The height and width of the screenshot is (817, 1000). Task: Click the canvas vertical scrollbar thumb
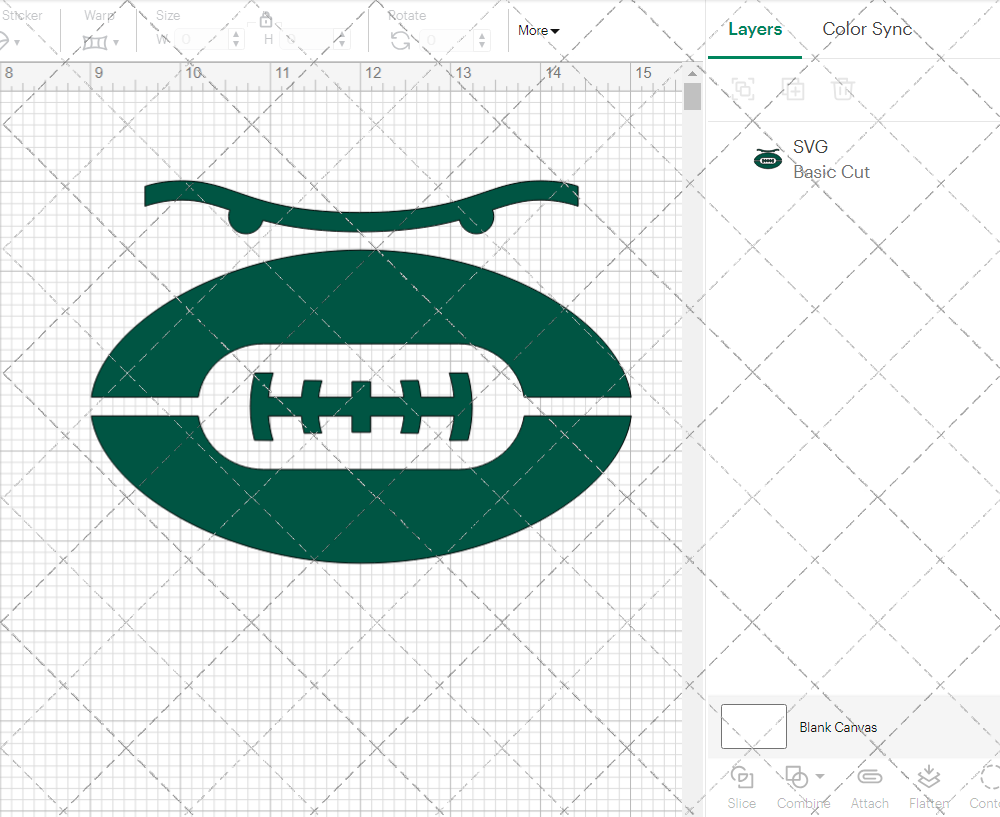tap(692, 97)
